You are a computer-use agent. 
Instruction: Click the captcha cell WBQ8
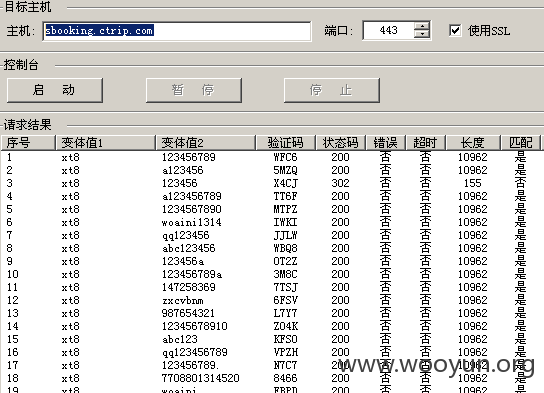click(285, 248)
